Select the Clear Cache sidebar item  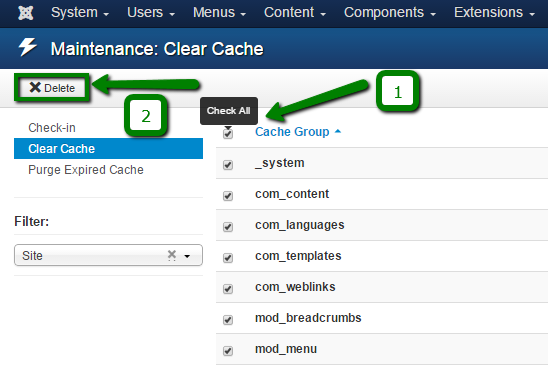point(108,149)
